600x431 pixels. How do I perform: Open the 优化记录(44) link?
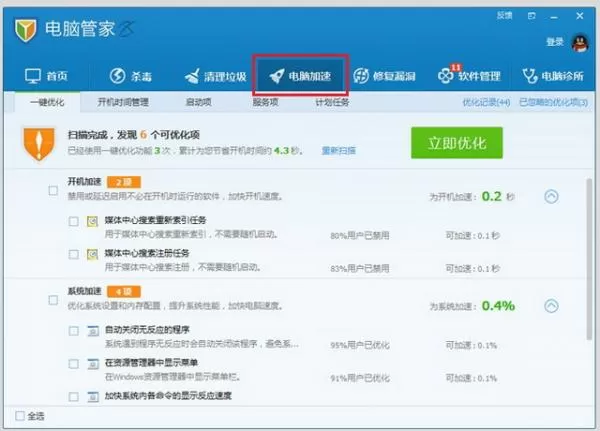[486, 102]
